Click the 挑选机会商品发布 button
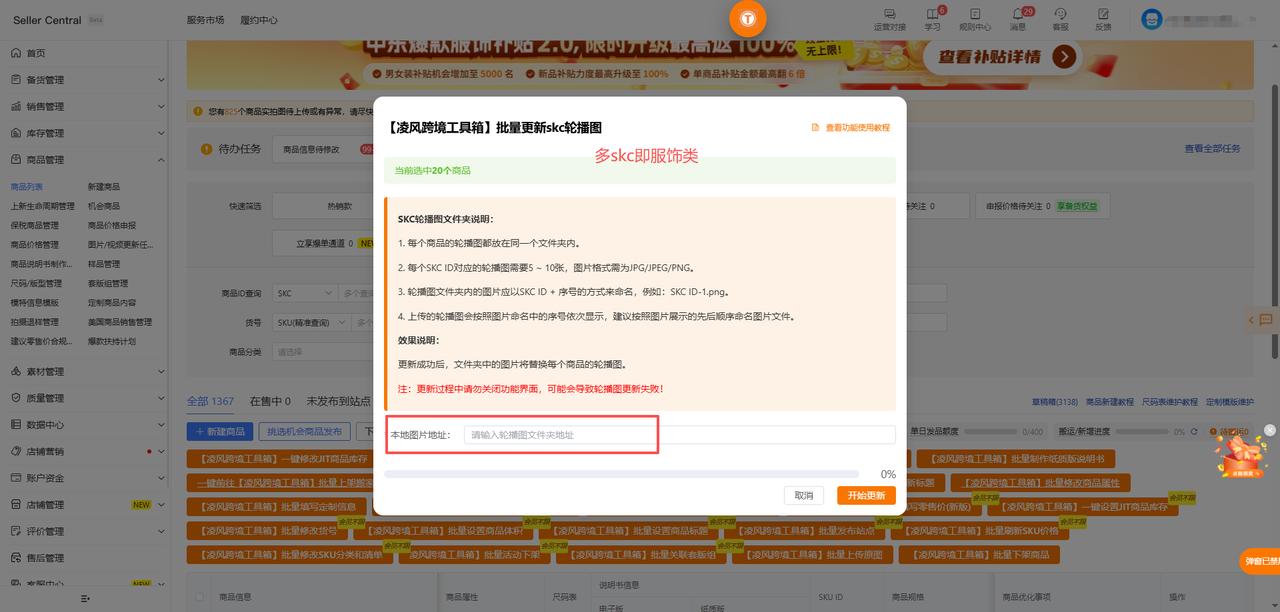Image resolution: width=1280 pixels, height=612 pixels. [304, 431]
